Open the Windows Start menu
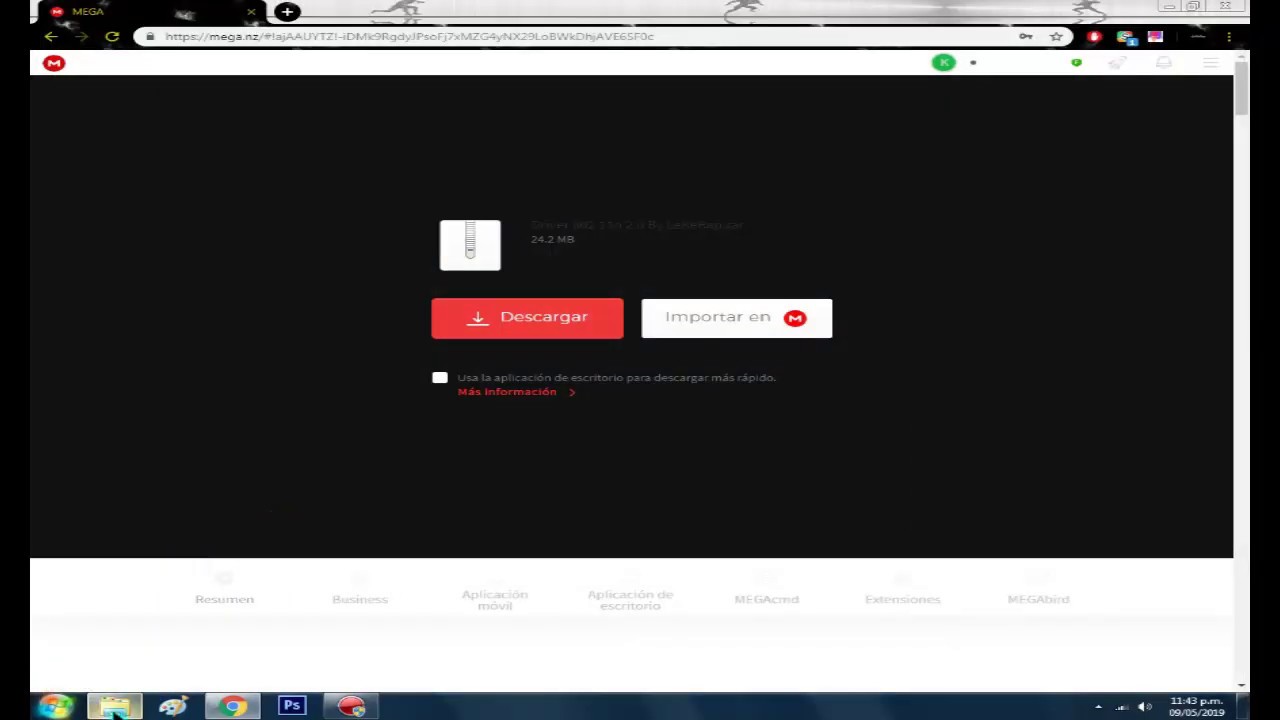The height and width of the screenshot is (720, 1280). [56, 707]
